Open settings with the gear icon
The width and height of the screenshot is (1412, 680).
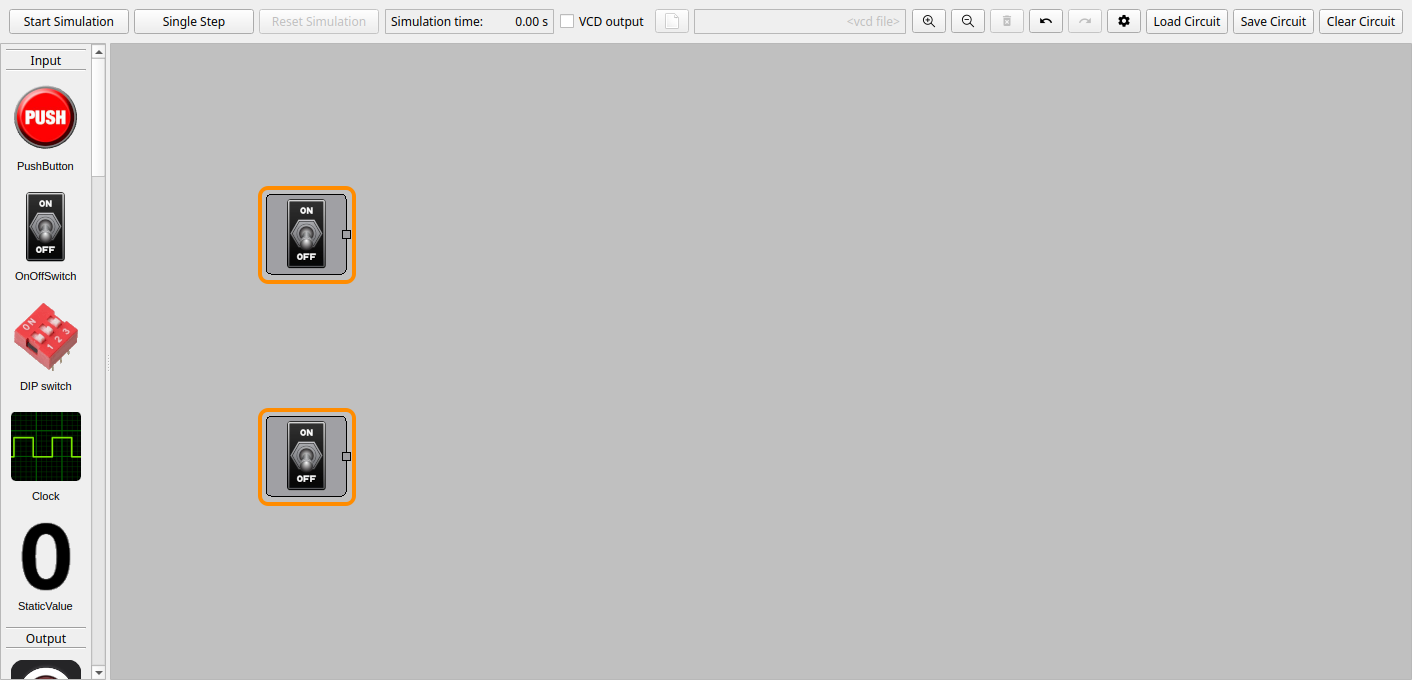pos(1124,21)
